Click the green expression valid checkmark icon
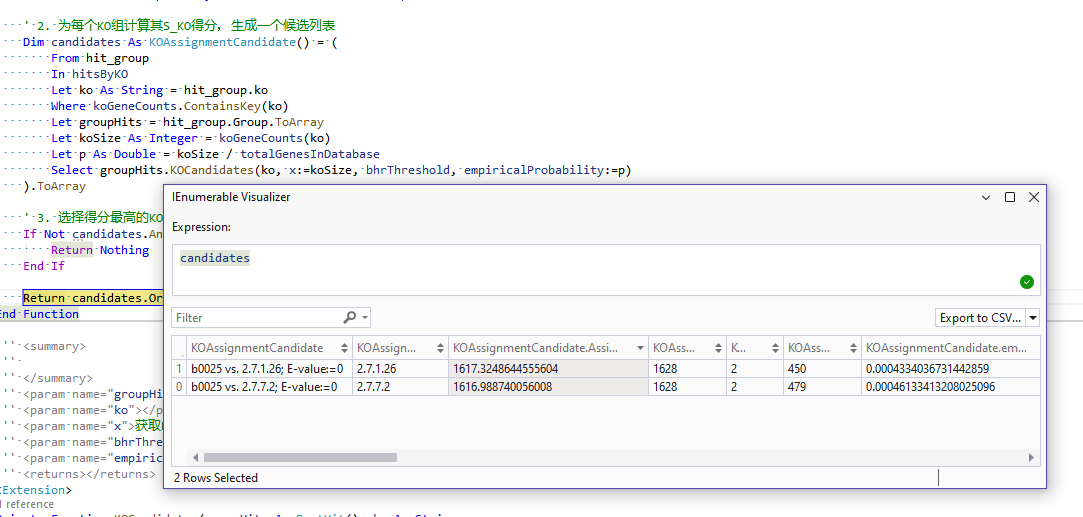Image resolution: width=1083 pixels, height=517 pixels. (1026, 282)
